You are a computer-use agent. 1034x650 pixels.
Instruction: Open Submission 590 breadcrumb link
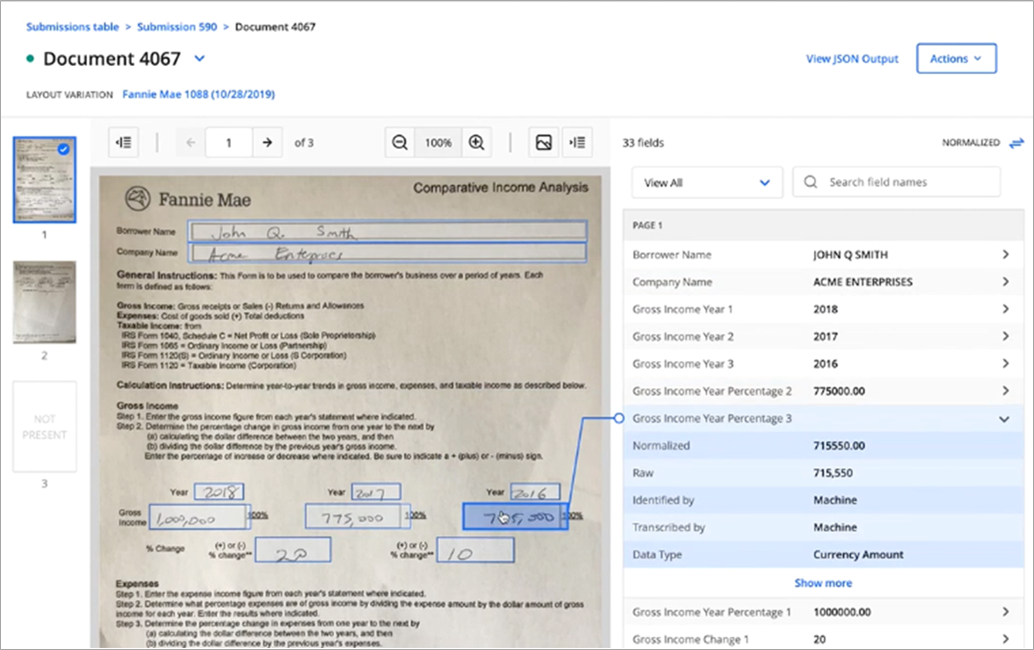tap(177, 27)
